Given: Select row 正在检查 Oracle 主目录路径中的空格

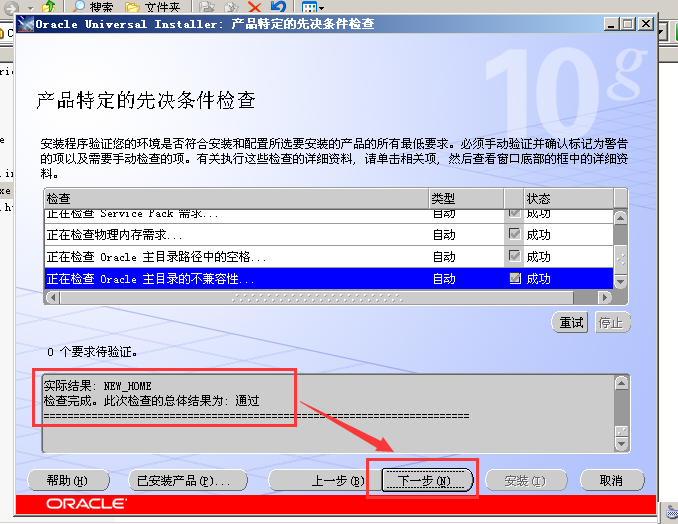Looking at the screenshot, I should [329, 257].
